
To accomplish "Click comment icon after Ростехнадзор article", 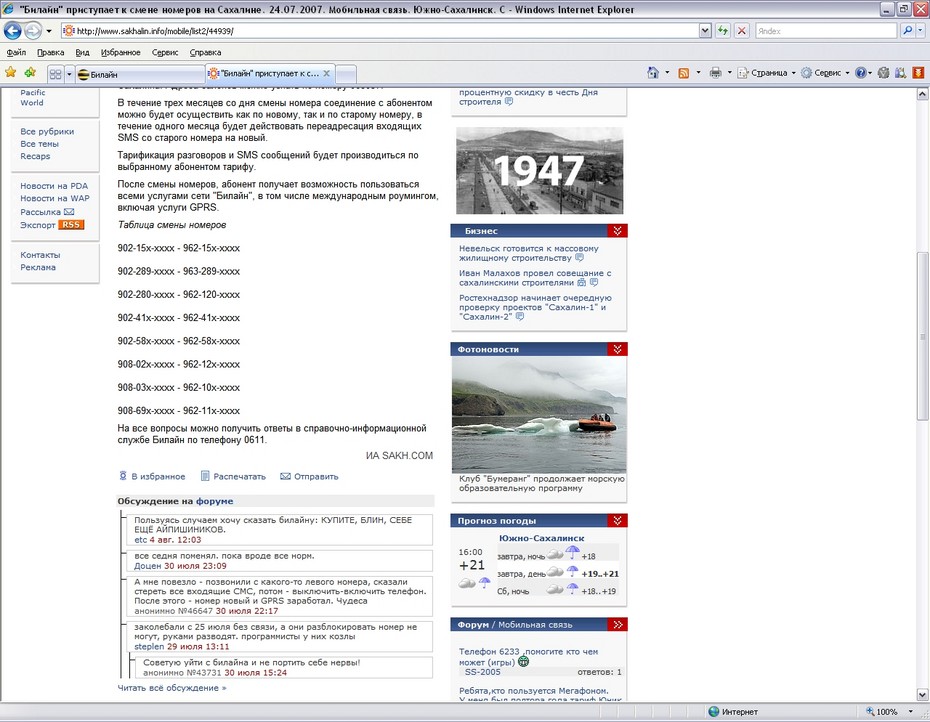I will pos(520,317).
